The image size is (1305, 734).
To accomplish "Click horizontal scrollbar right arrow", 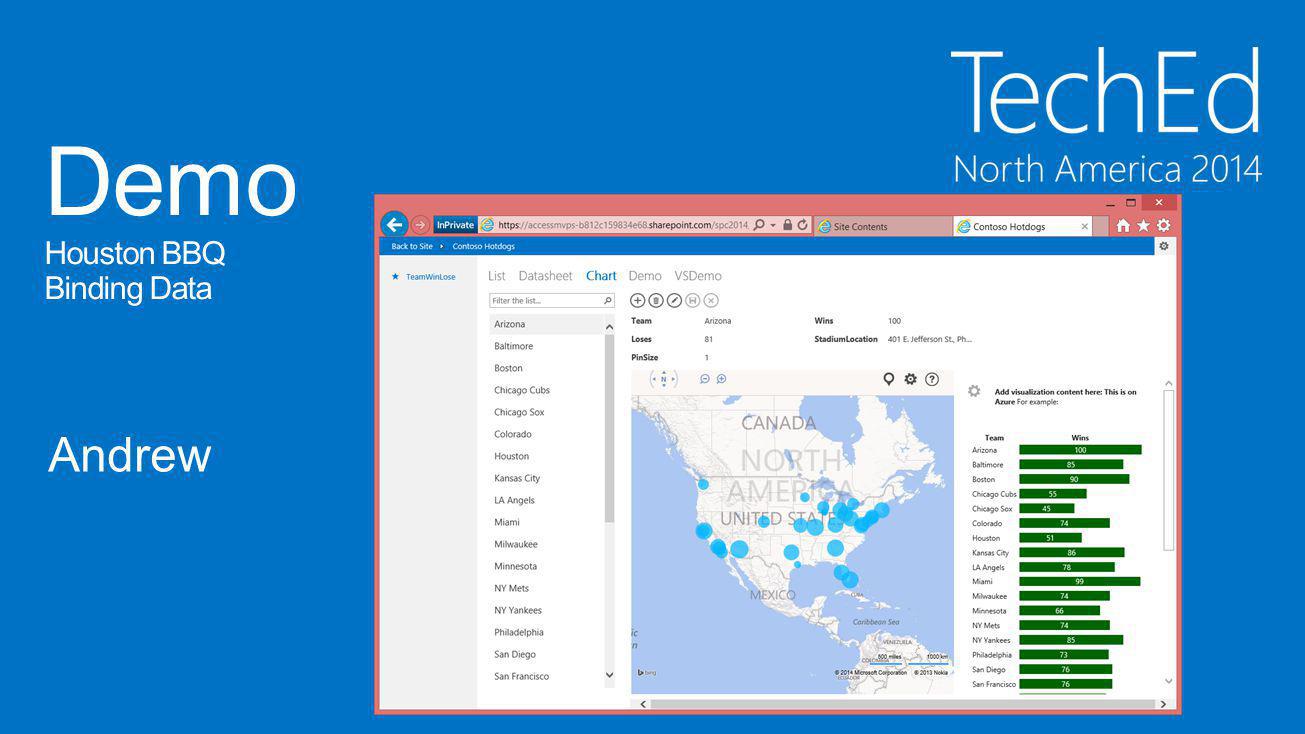I will (1163, 704).
